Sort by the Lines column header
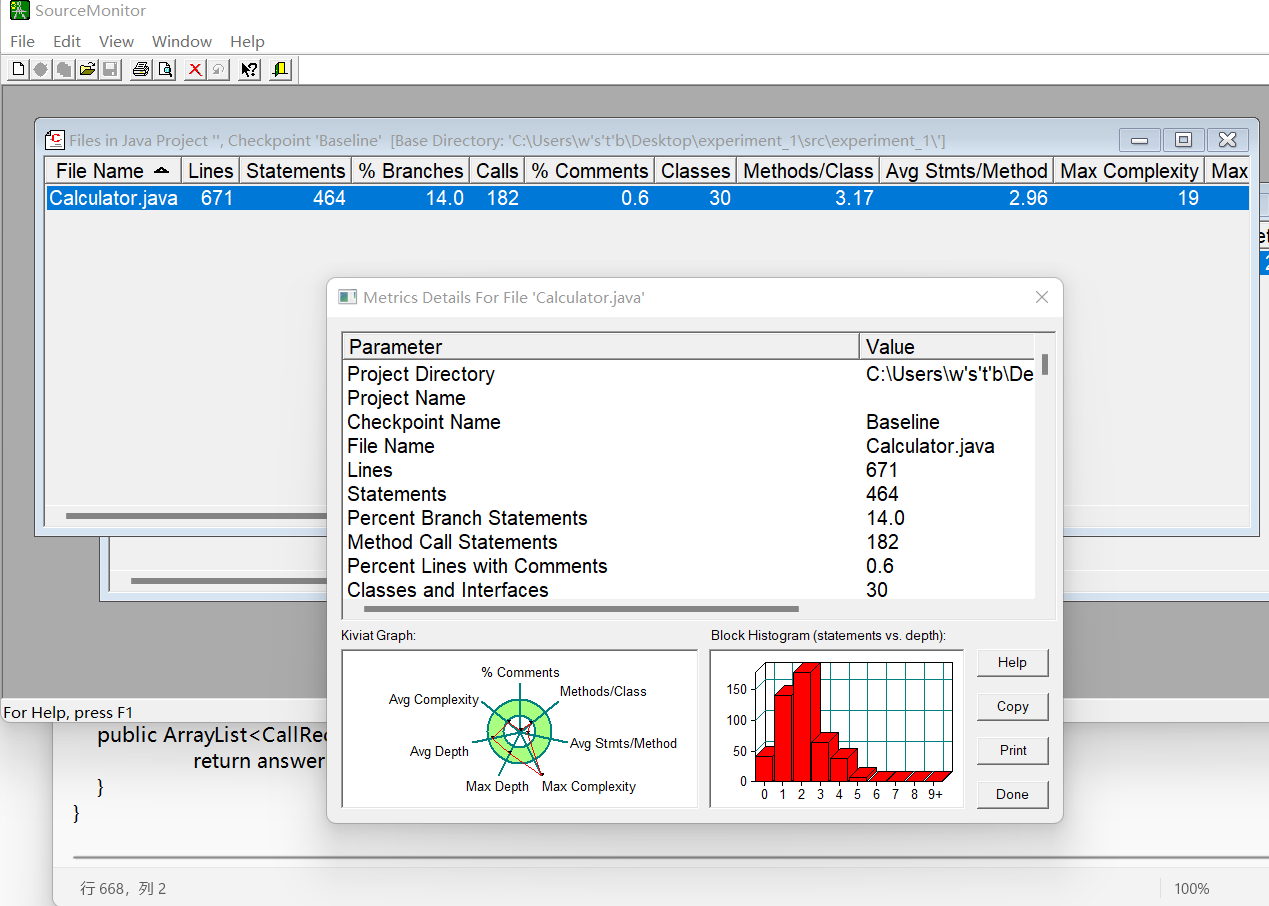This screenshot has height=906, width=1269. [210, 171]
